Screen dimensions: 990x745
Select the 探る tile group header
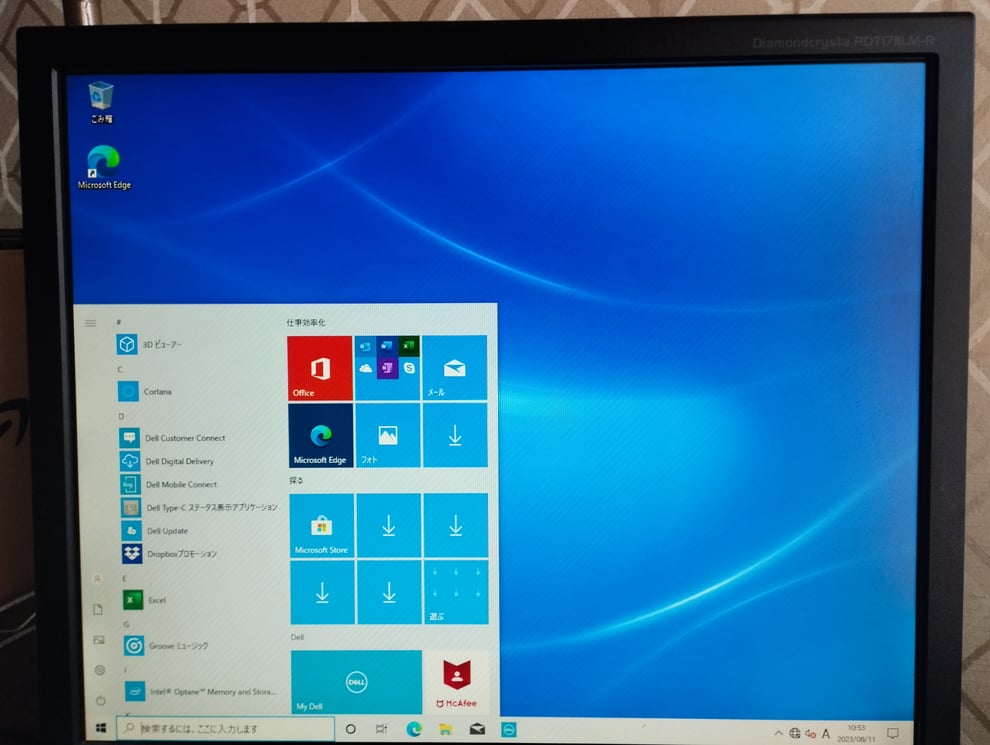pos(296,480)
